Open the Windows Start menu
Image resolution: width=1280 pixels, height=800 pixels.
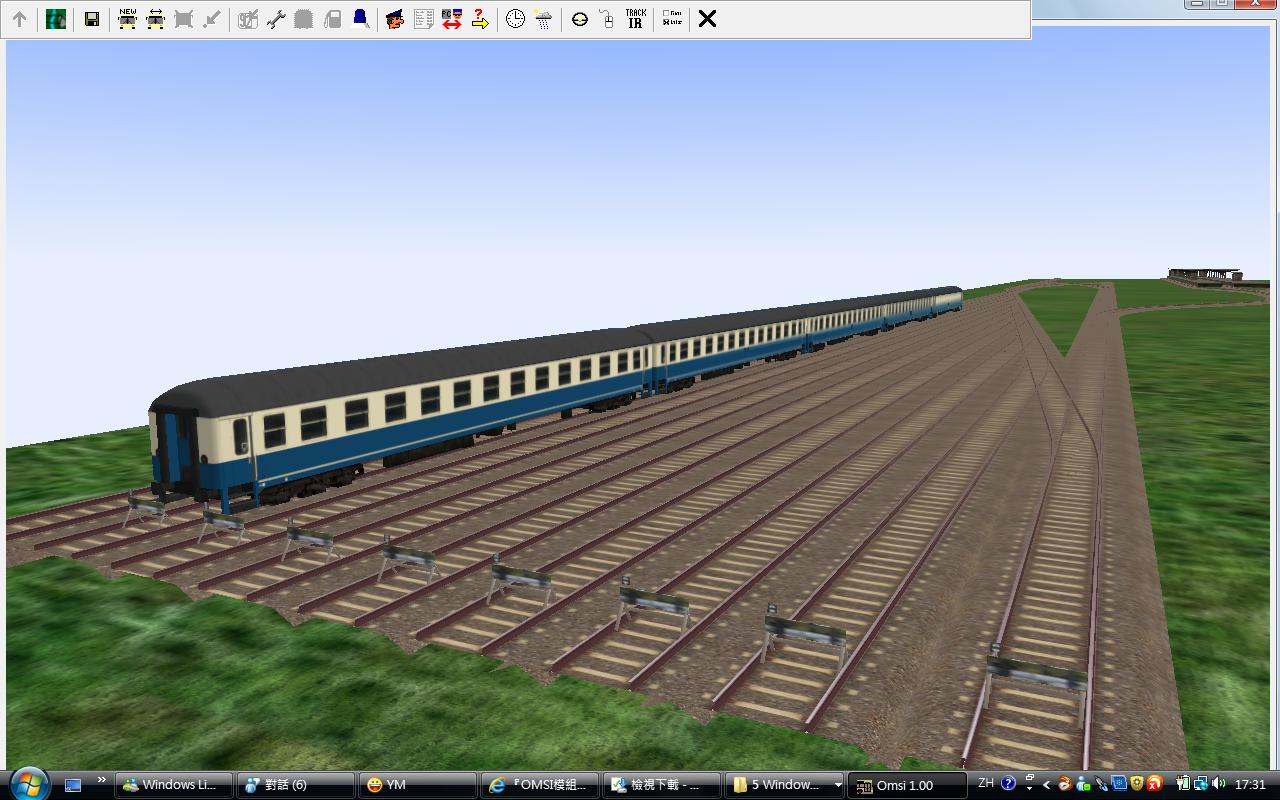click(x=28, y=784)
